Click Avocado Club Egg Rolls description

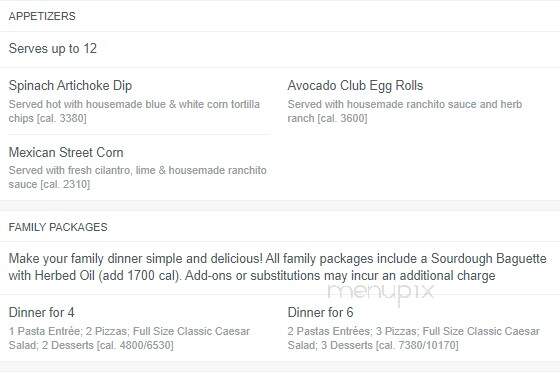tap(405, 111)
